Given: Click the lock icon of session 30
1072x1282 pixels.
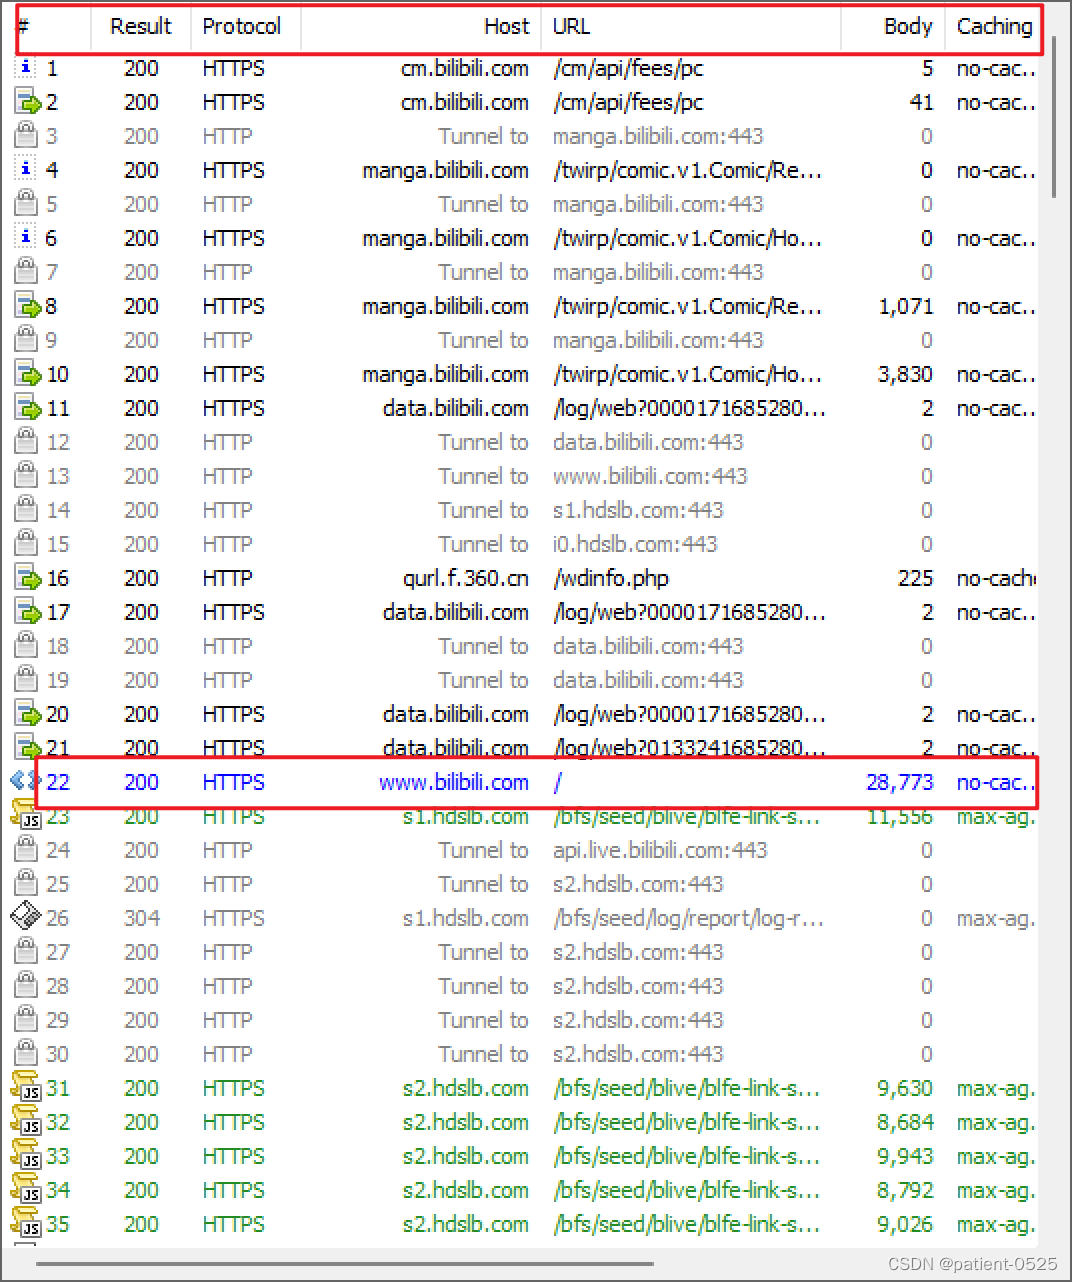Looking at the screenshot, I should pyautogui.click(x=26, y=1053).
